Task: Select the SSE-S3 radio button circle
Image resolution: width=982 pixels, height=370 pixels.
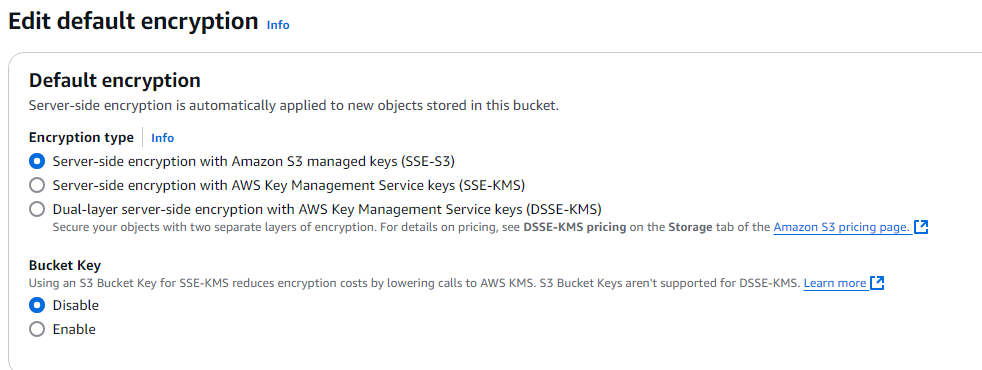Action: [37, 162]
